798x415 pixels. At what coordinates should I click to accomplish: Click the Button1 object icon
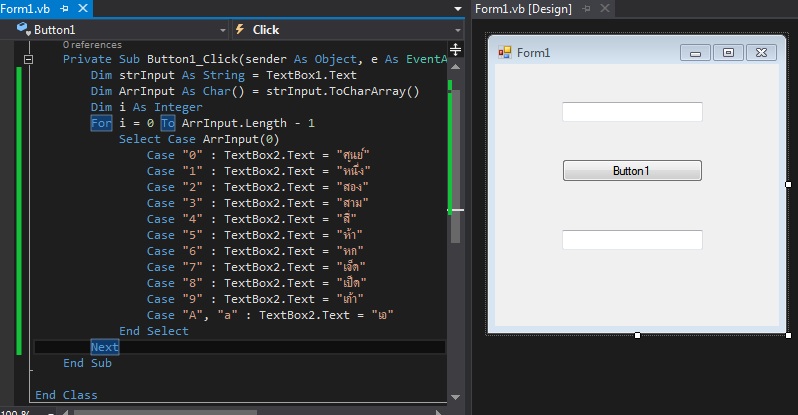pos(23,29)
